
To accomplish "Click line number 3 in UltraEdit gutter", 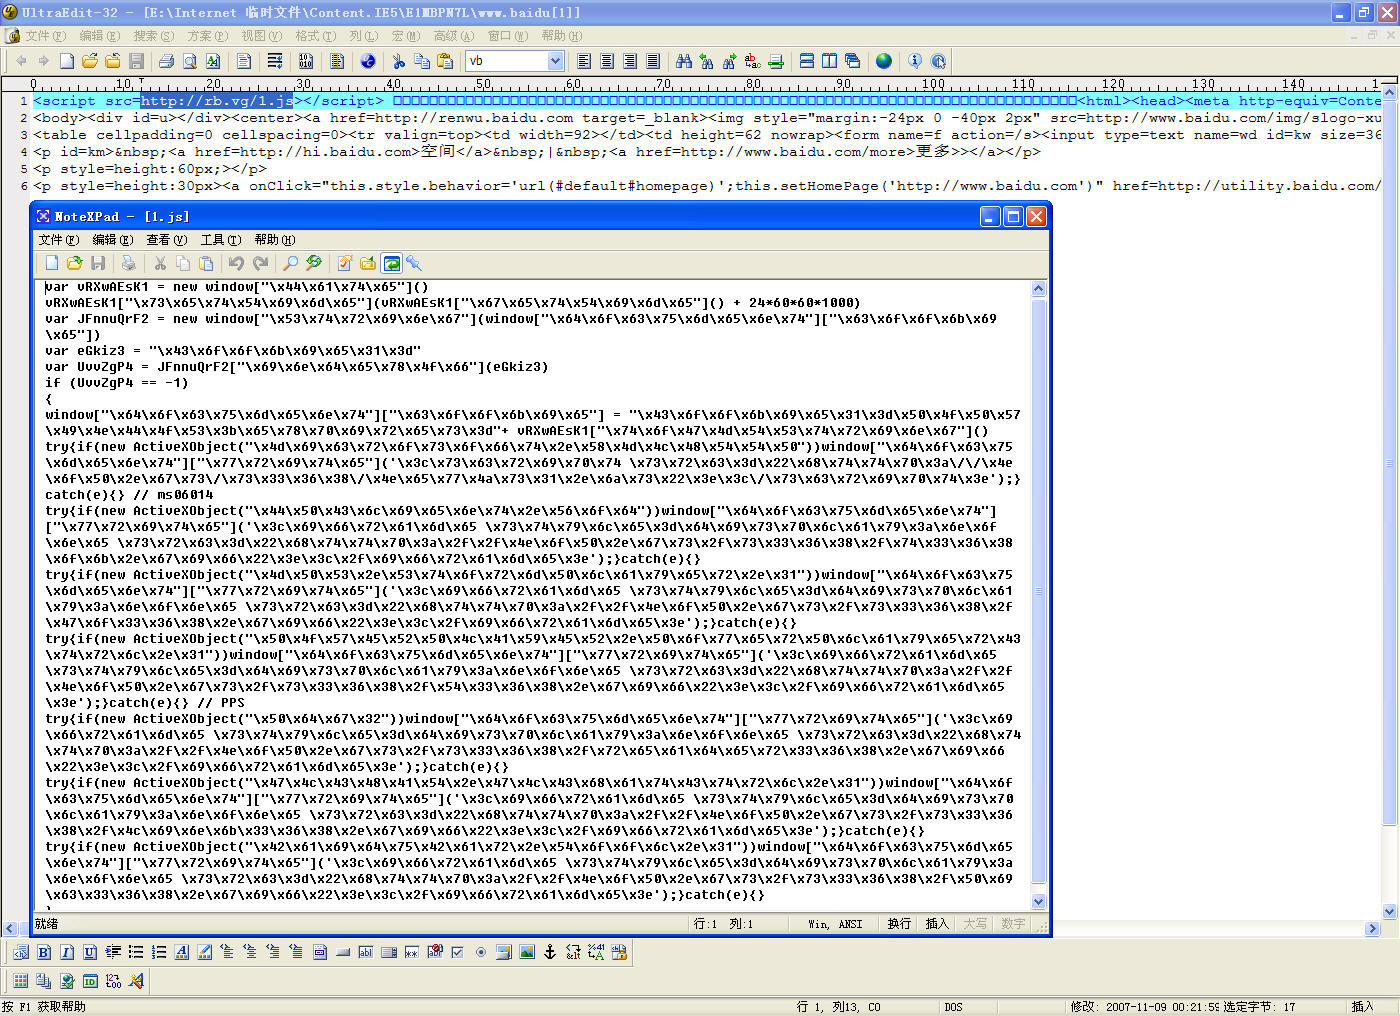I will click(24, 135).
